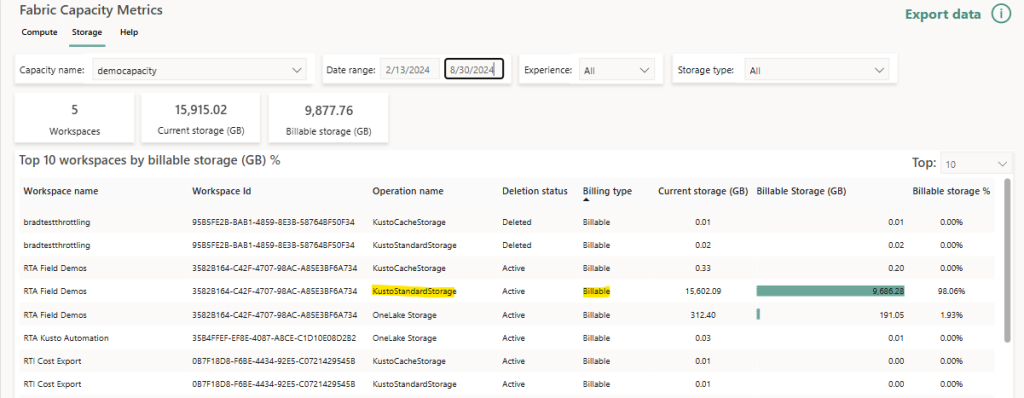Image resolution: width=1024 pixels, height=398 pixels.
Task: Sort by Current storage (GB) column header
Action: [x=703, y=191]
